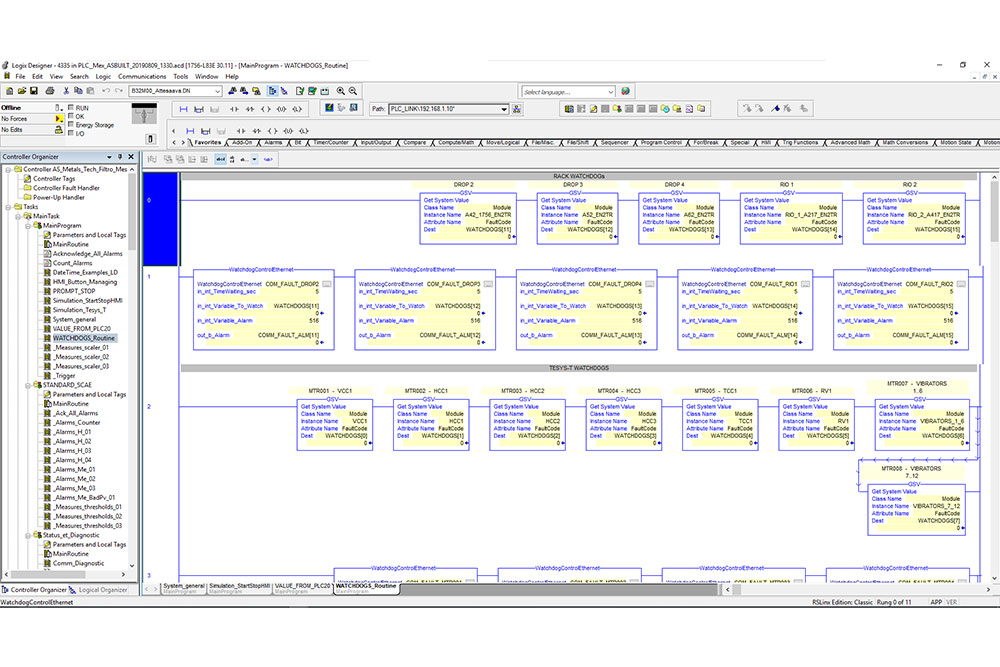The height and width of the screenshot is (667, 1000).
Task: Select HMI_Button_Managing routine in tree
Action: click(85, 282)
